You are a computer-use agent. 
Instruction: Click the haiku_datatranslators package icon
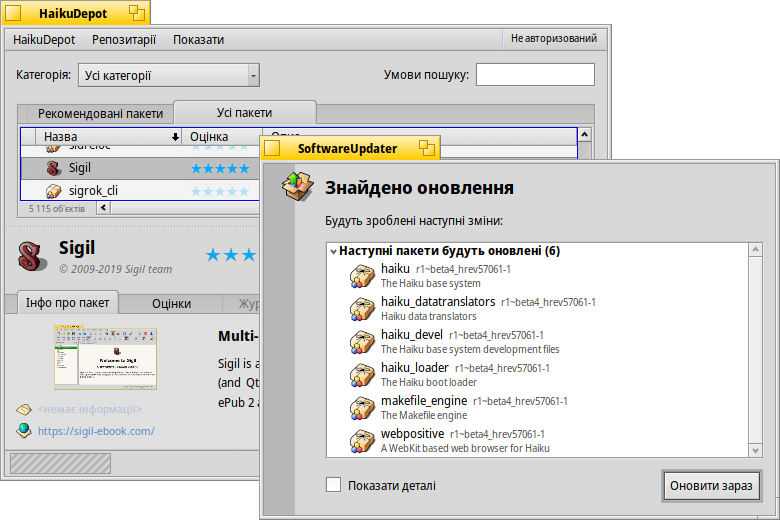[x=362, y=309]
